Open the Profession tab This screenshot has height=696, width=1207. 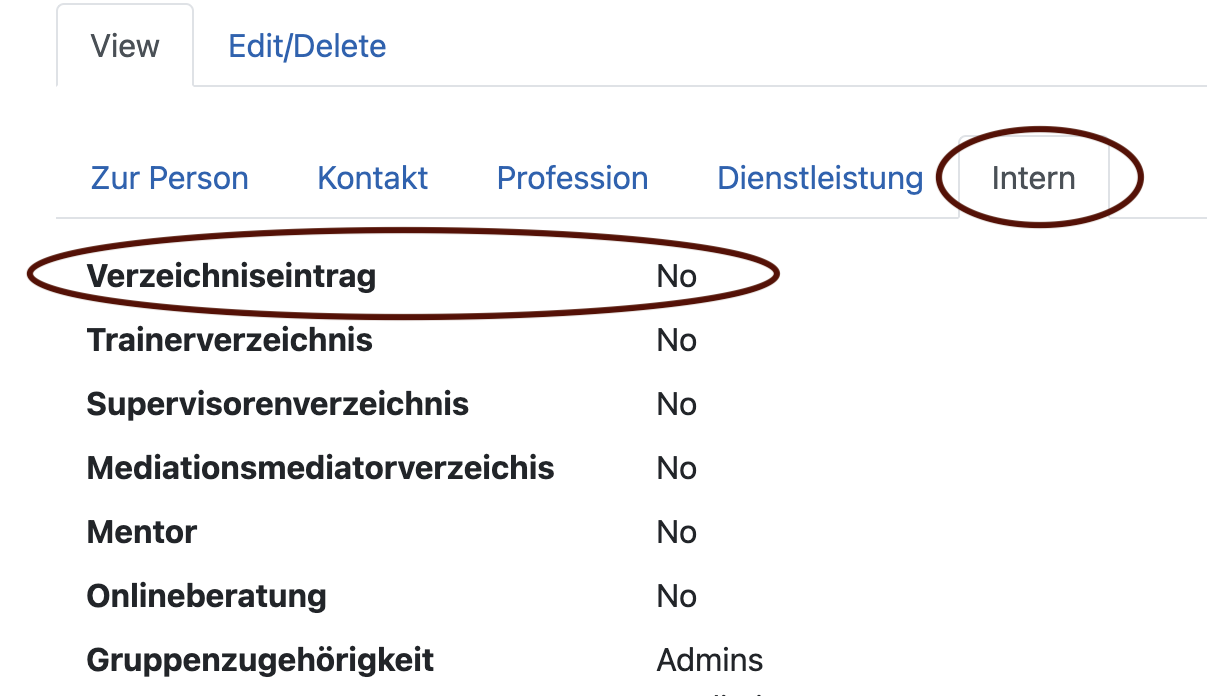point(572,178)
